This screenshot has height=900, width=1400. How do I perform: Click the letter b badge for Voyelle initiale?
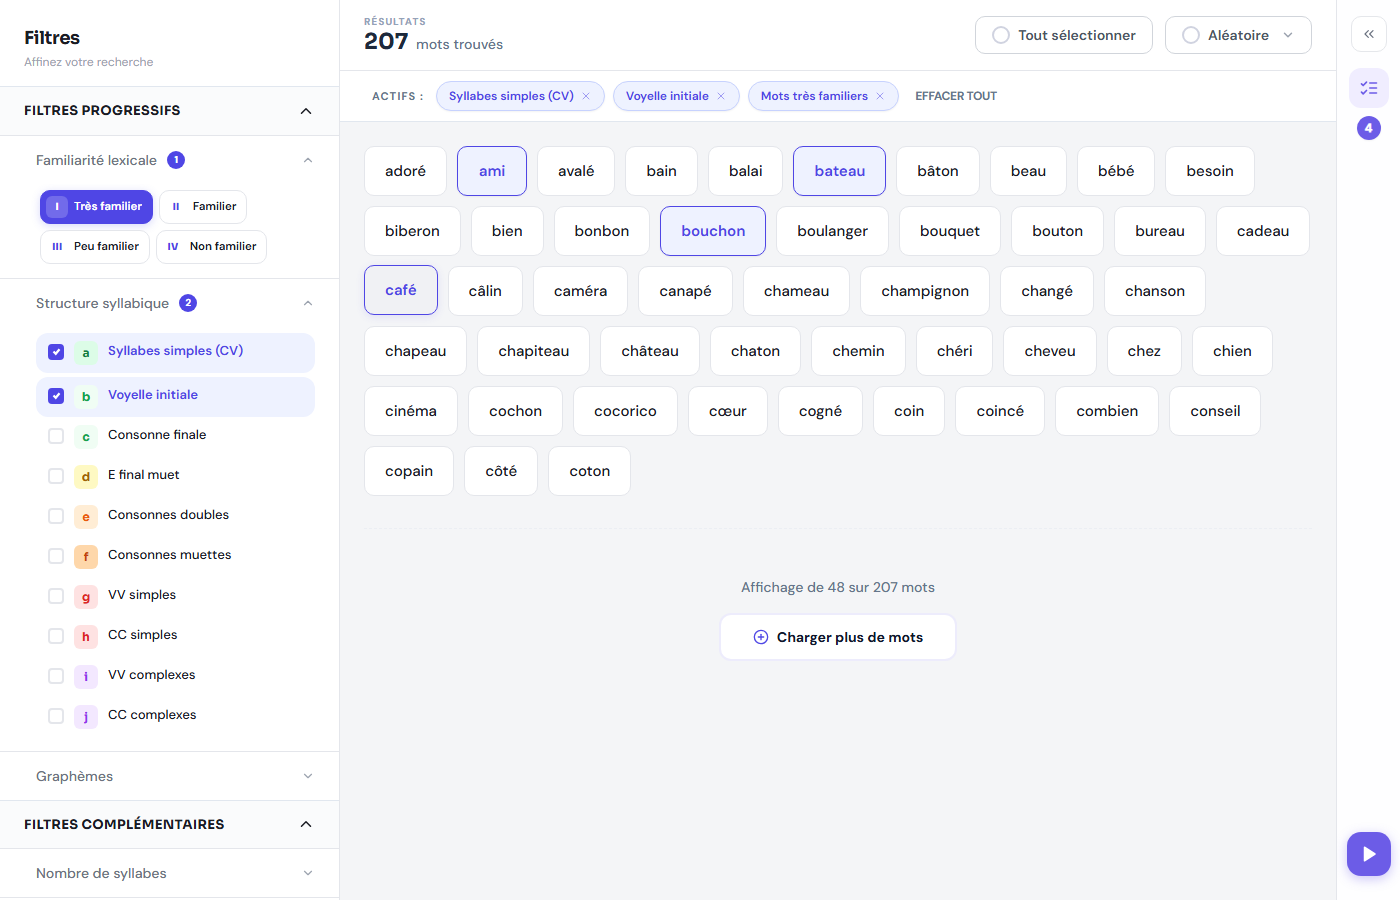click(86, 396)
